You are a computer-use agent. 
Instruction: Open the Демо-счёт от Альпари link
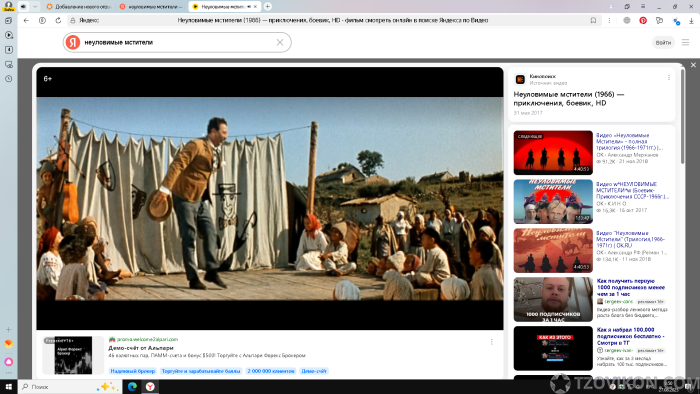coord(141,348)
